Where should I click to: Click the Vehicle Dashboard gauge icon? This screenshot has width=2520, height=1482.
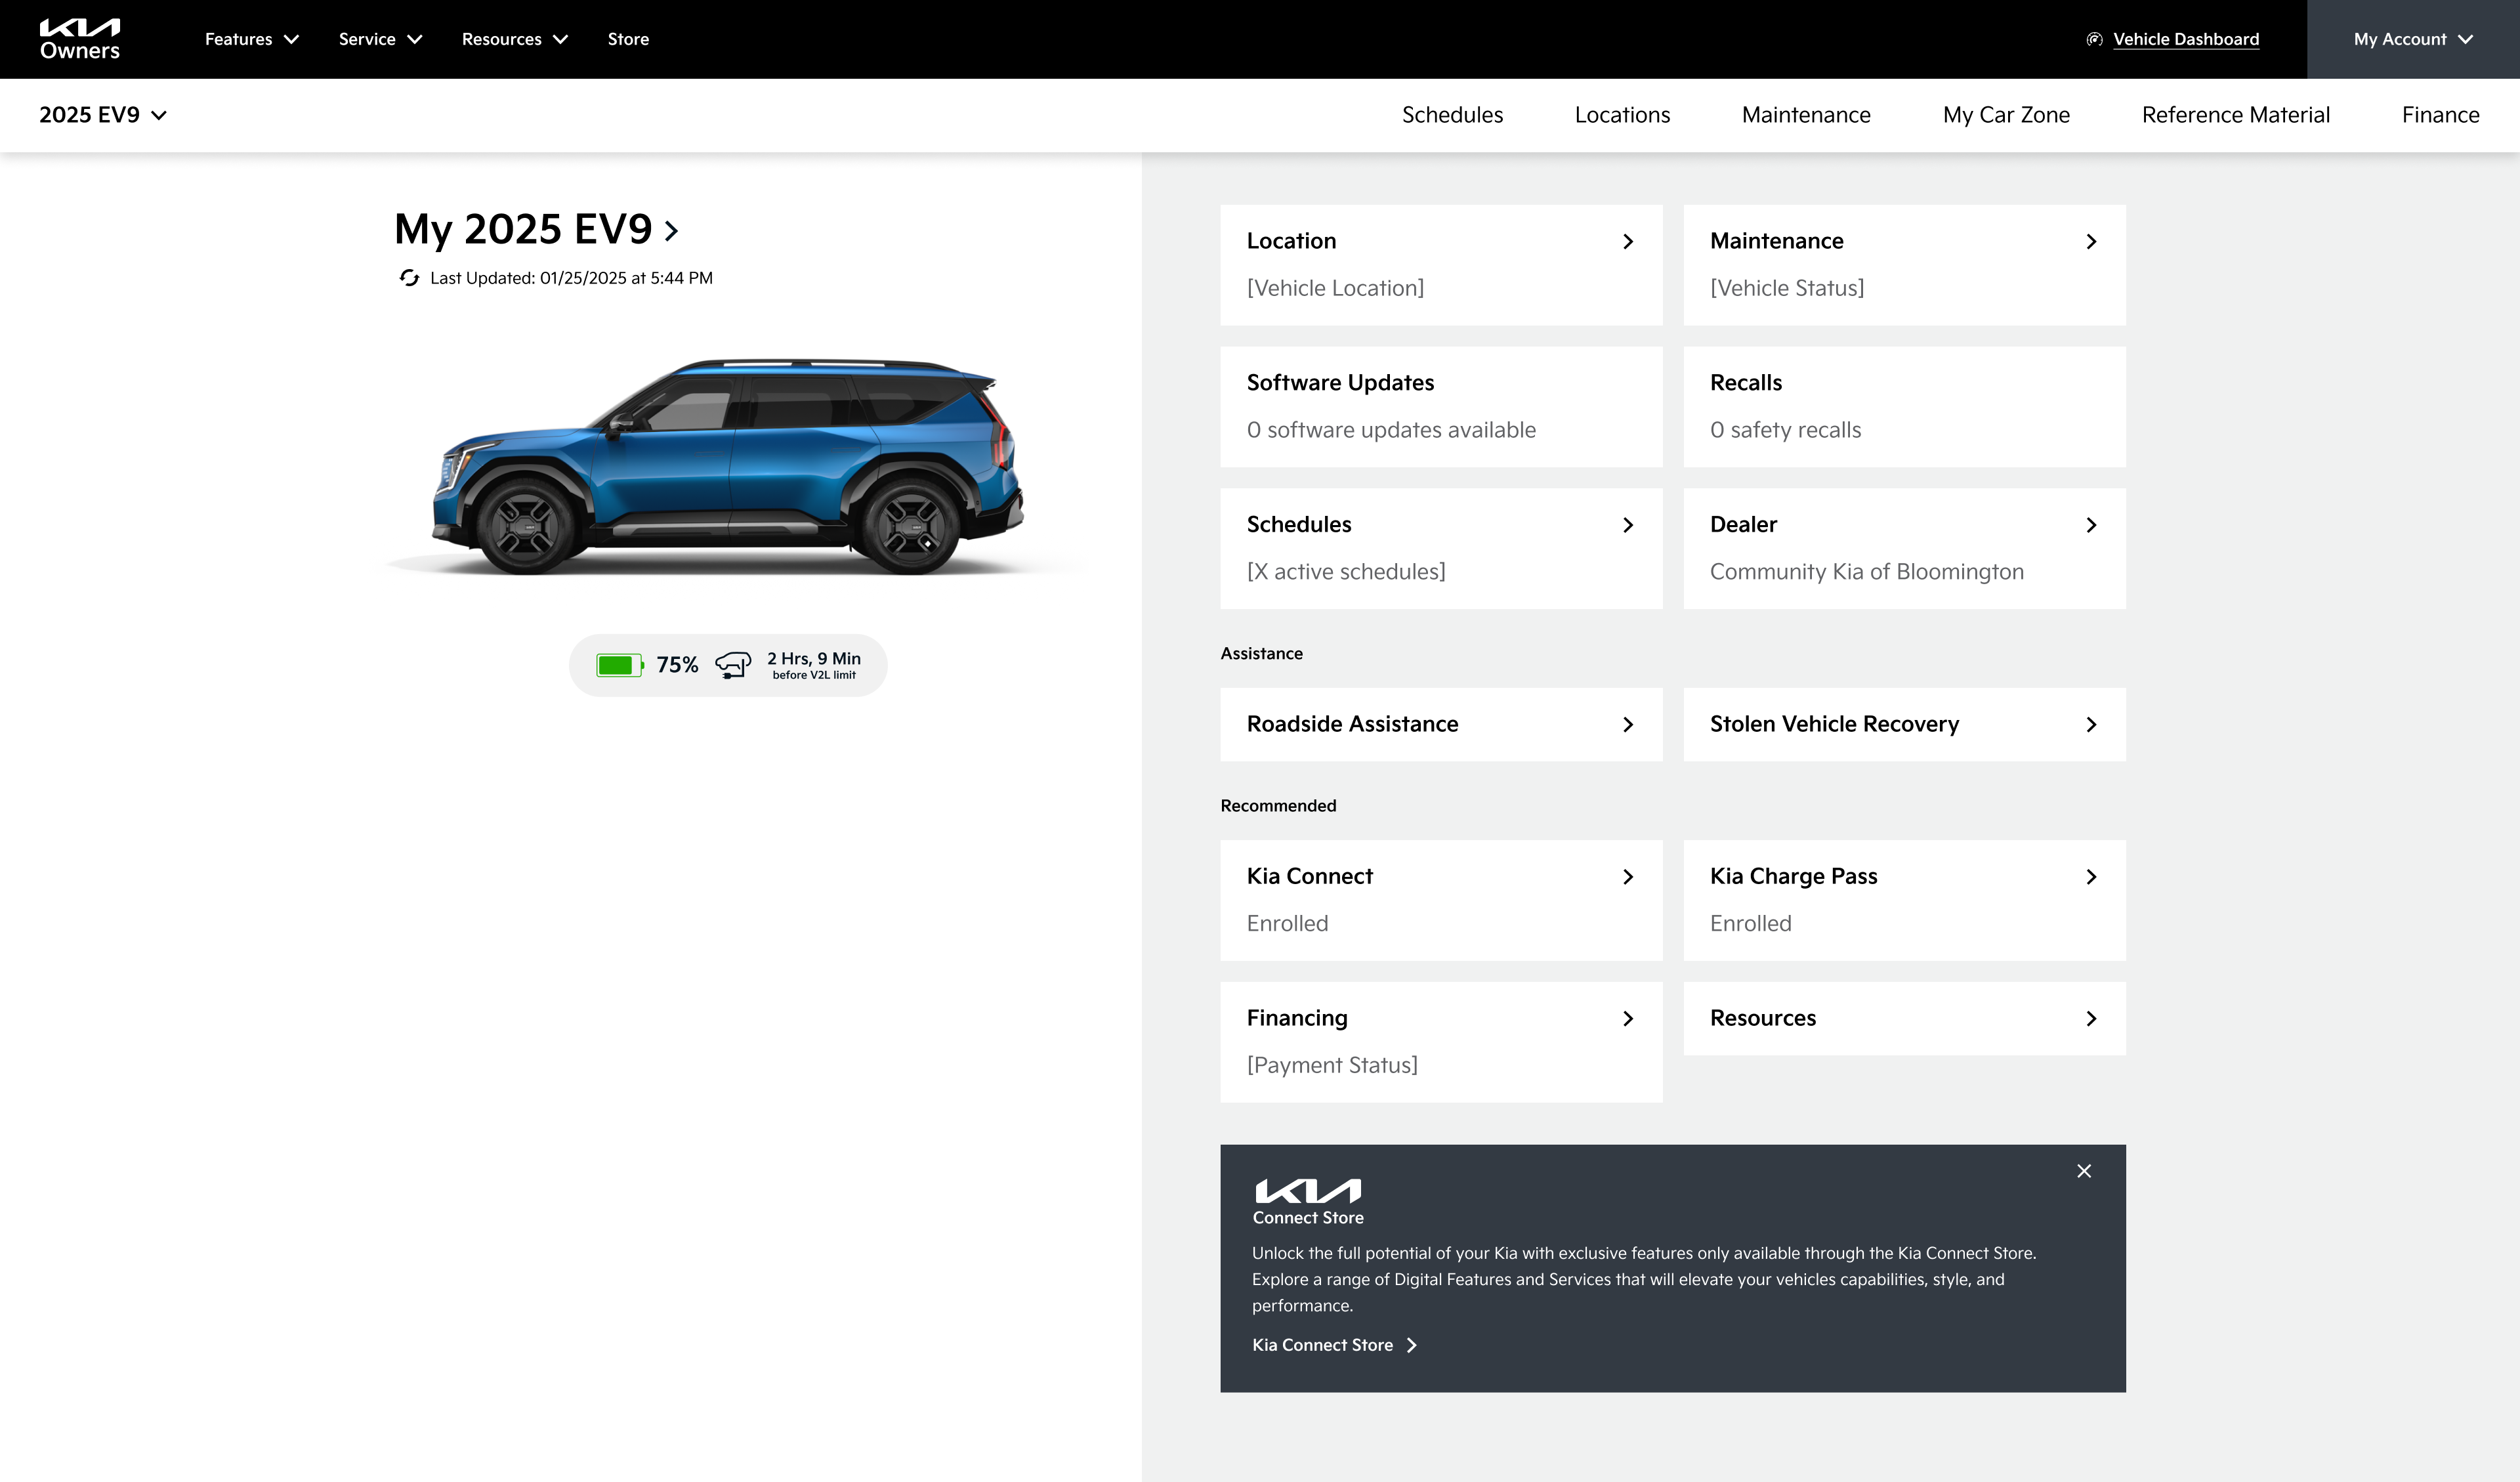tap(2094, 39)
